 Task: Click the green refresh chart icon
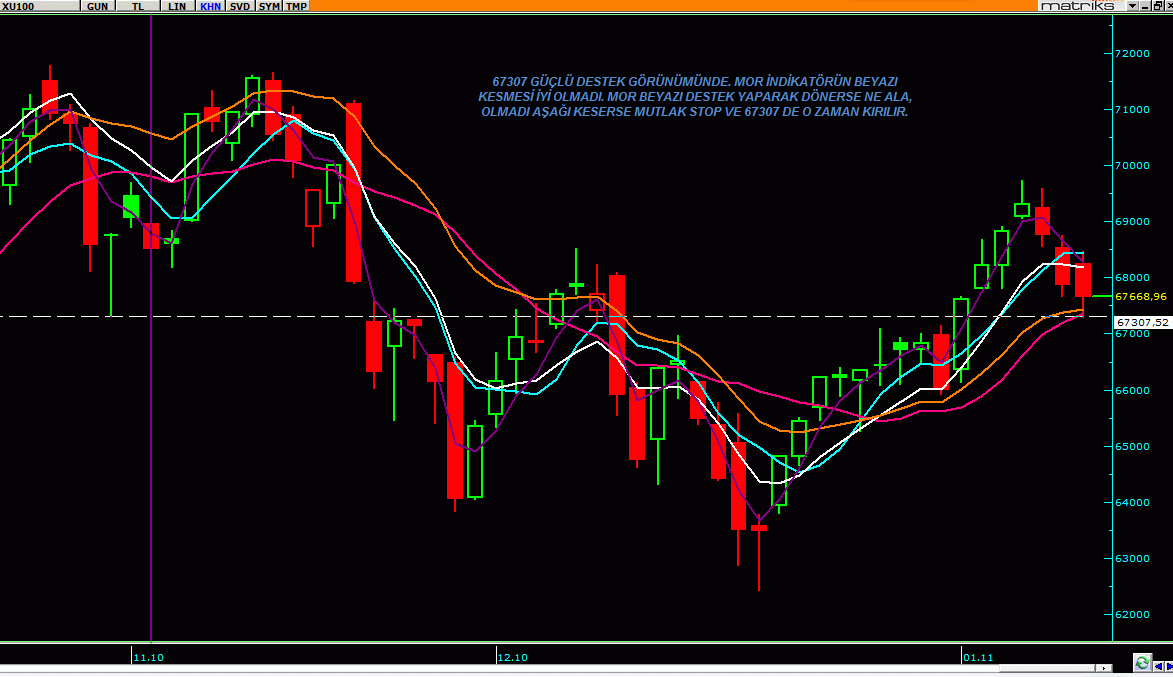(1141, 662)
